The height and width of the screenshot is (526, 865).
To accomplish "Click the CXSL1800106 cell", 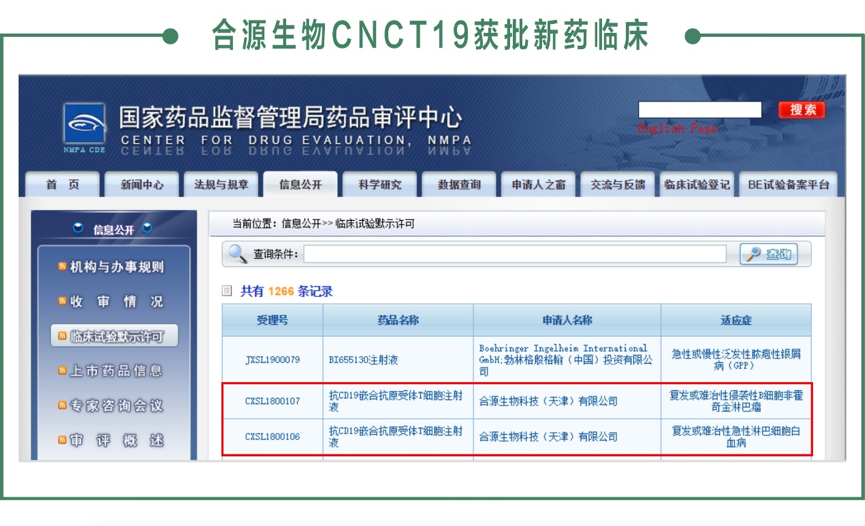I will 273,437.
